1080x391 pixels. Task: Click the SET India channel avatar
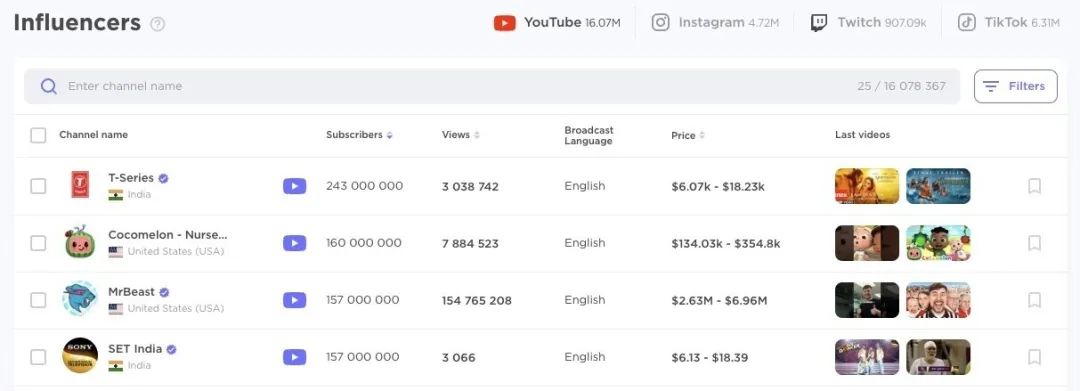80,356
